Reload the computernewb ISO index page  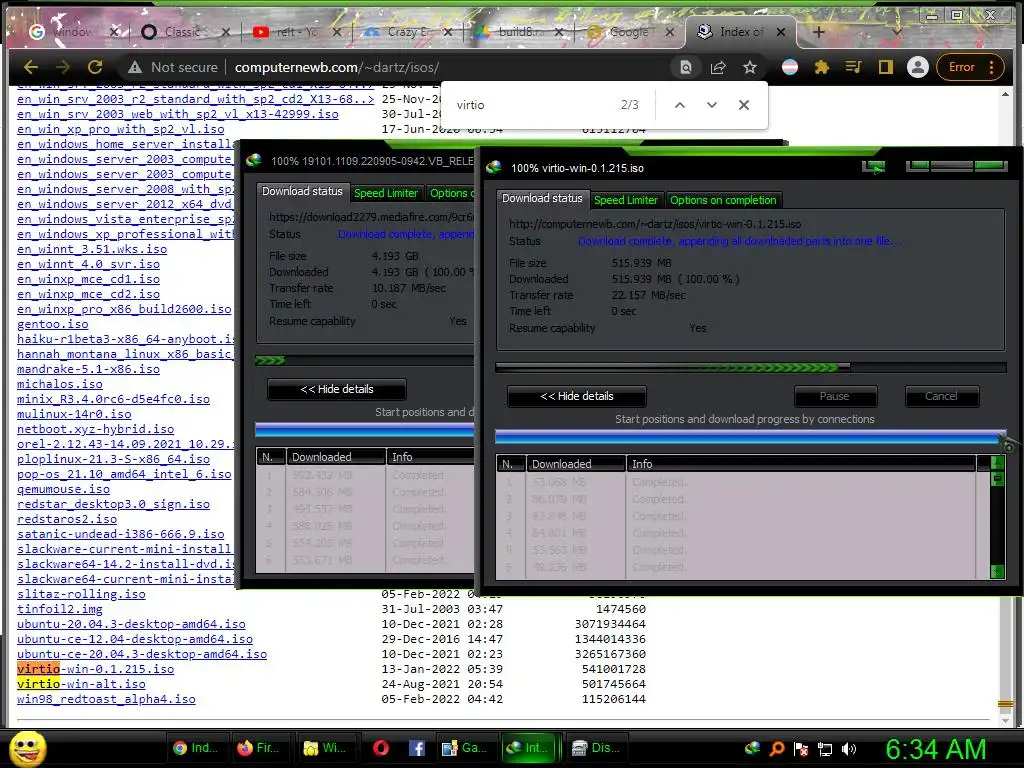pos(95,67)
